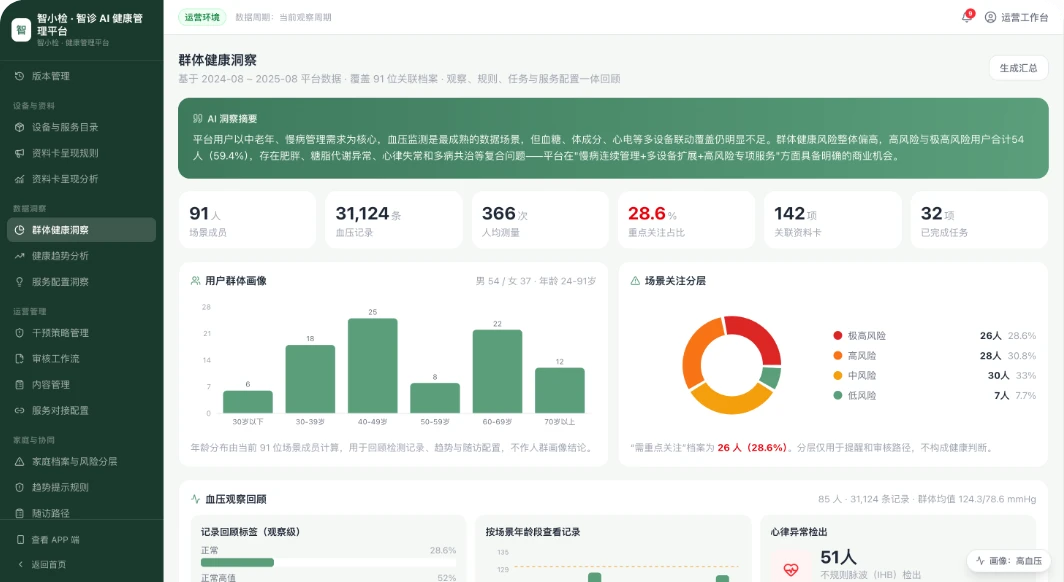Click the 画像：高血压 floating button

point(1008,560)
